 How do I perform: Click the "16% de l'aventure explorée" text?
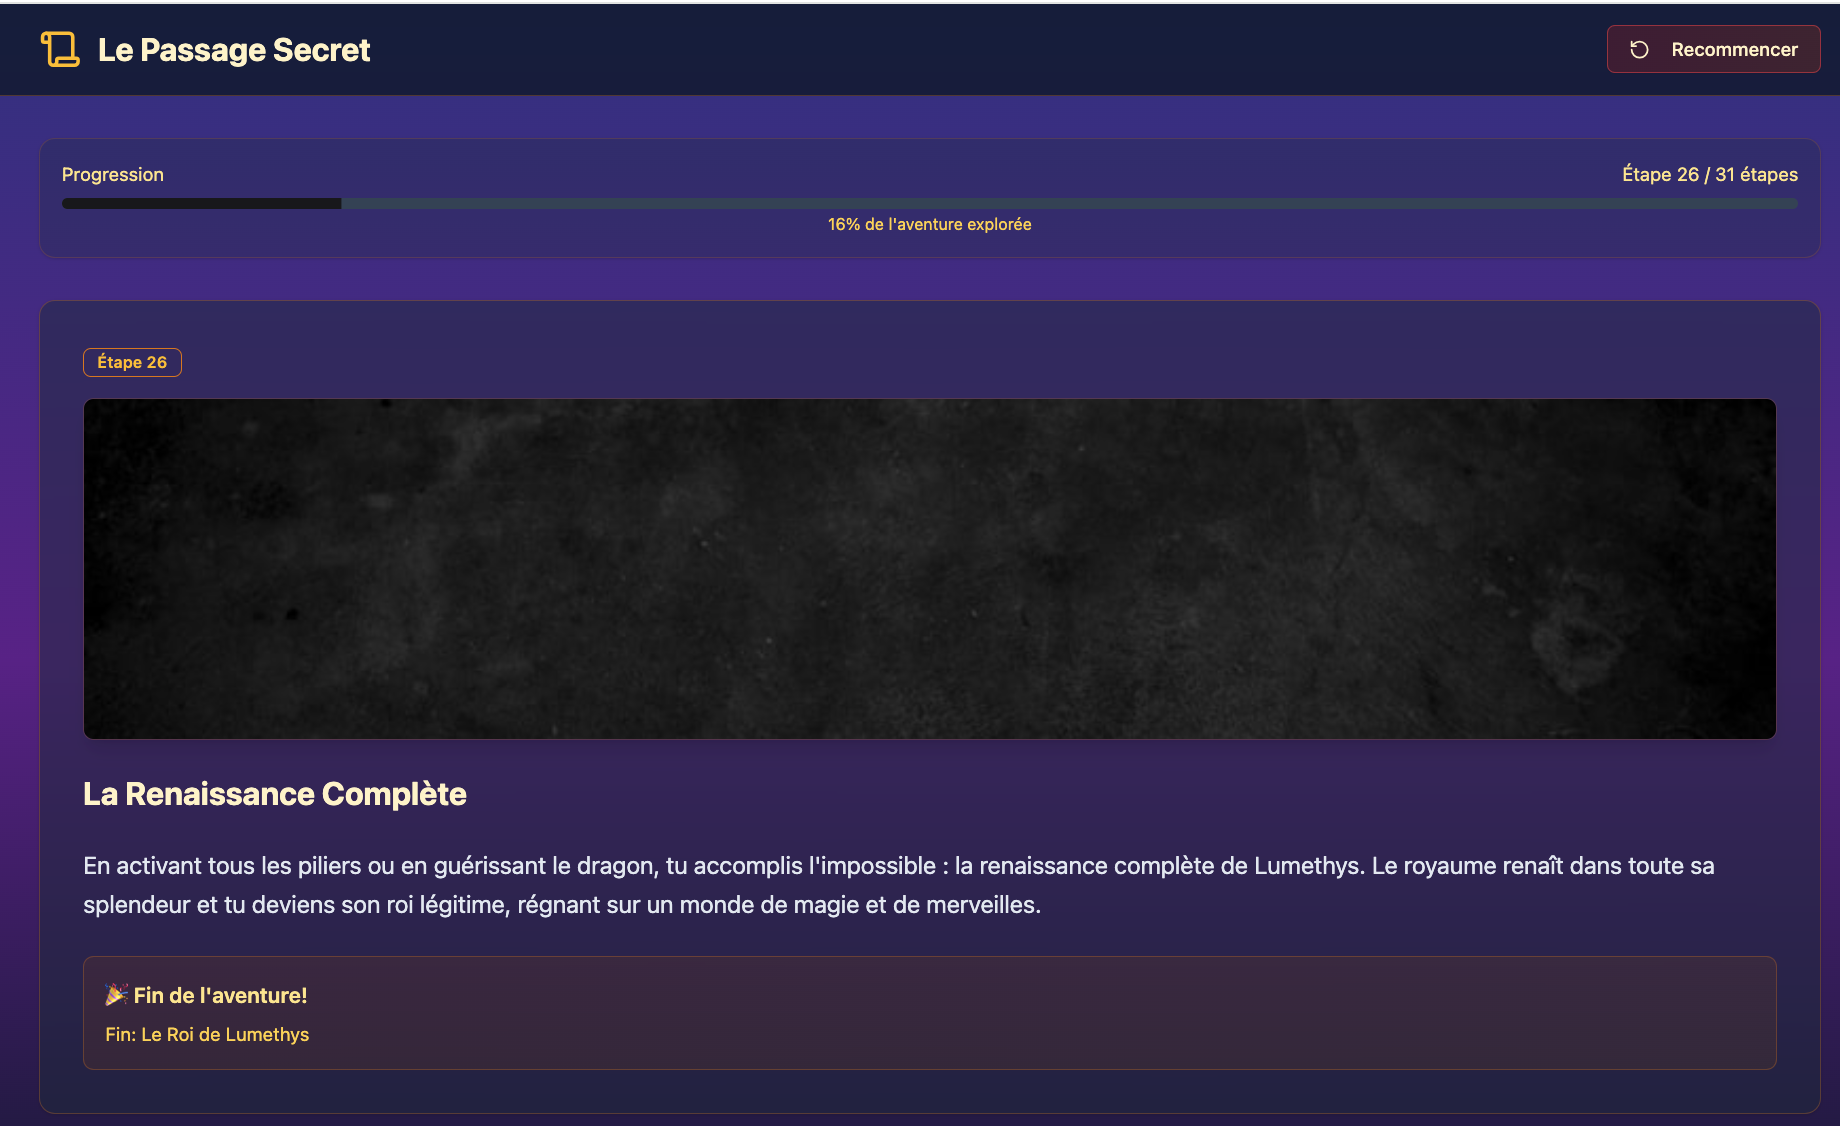coord(929,224)
